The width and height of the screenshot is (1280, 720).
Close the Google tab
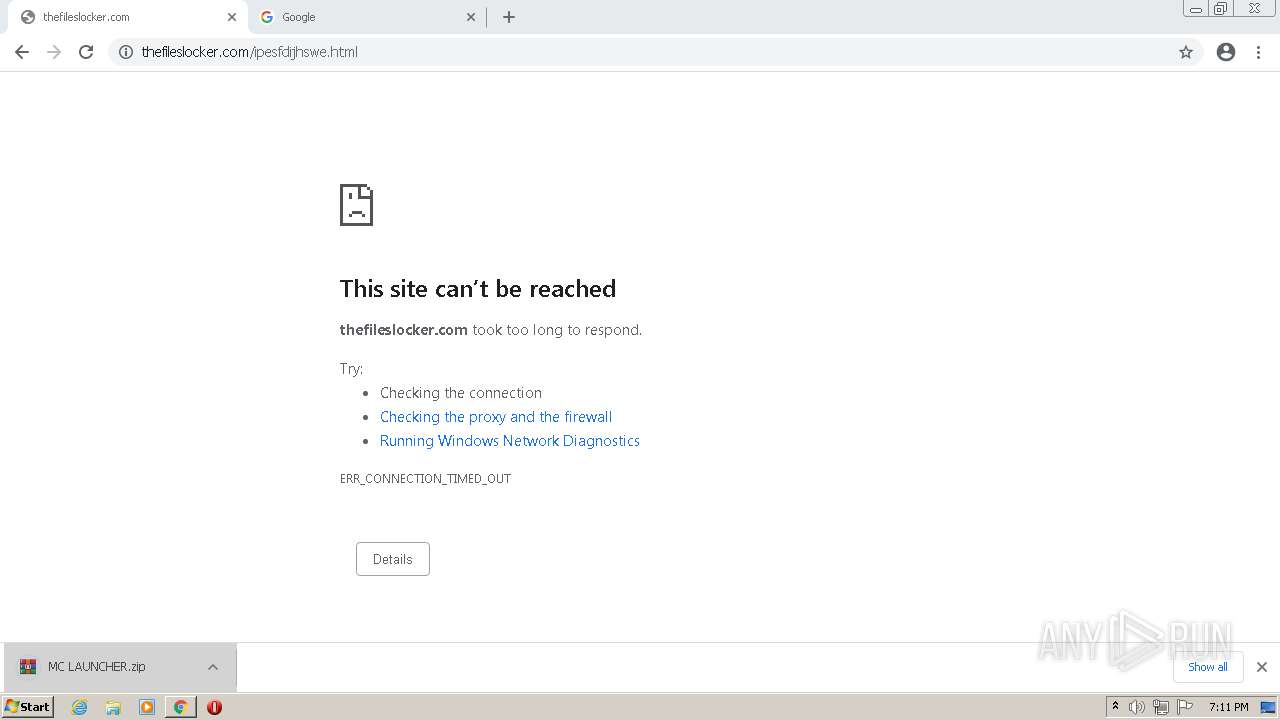coord(471,17)
